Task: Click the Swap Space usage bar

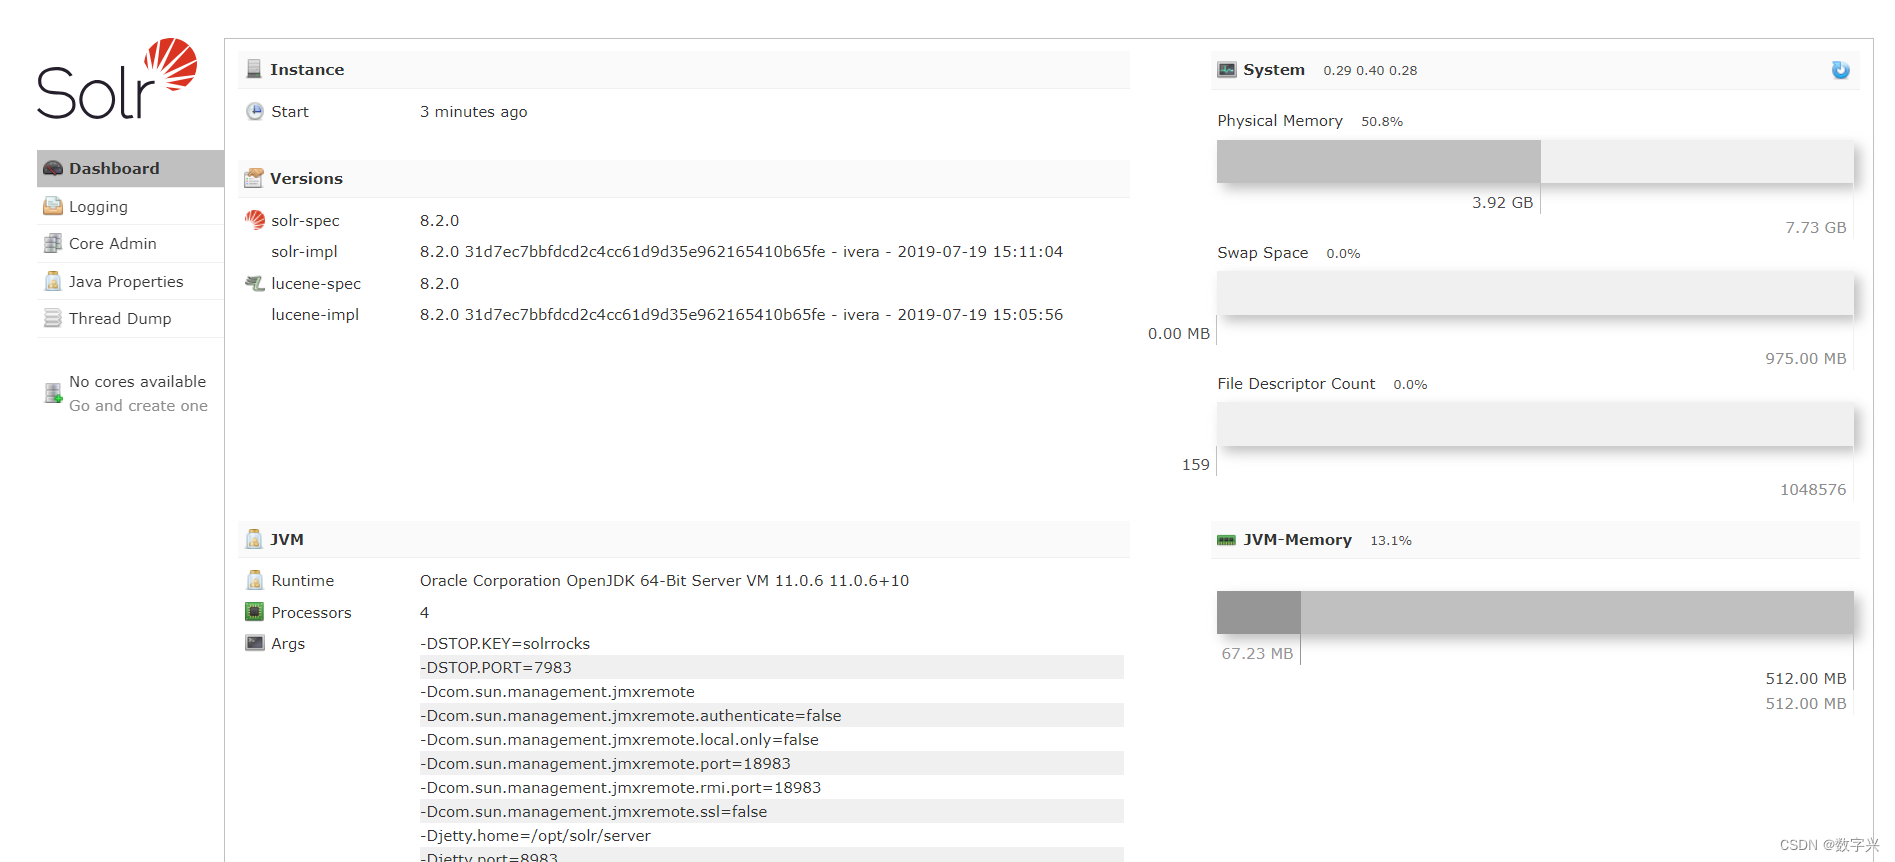Action: [1535, 294]
